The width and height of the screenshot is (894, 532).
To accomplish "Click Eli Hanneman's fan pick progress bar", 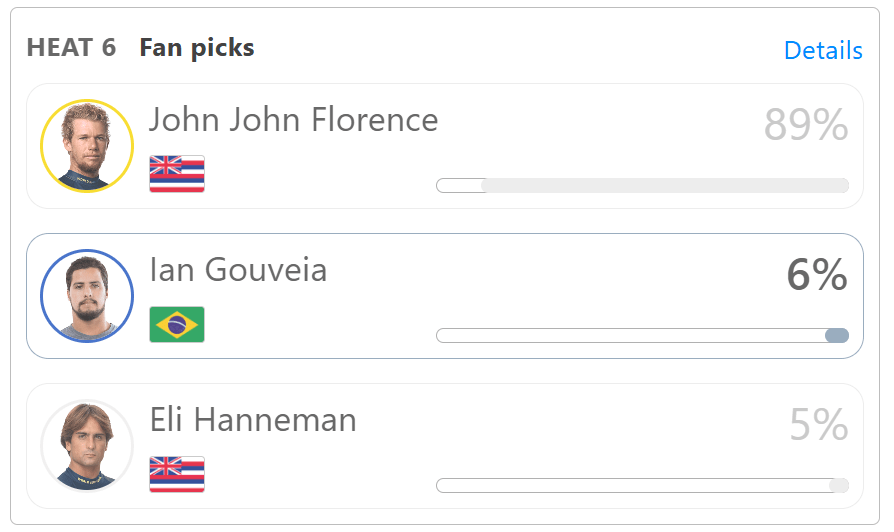I will (x=643, y=485).
